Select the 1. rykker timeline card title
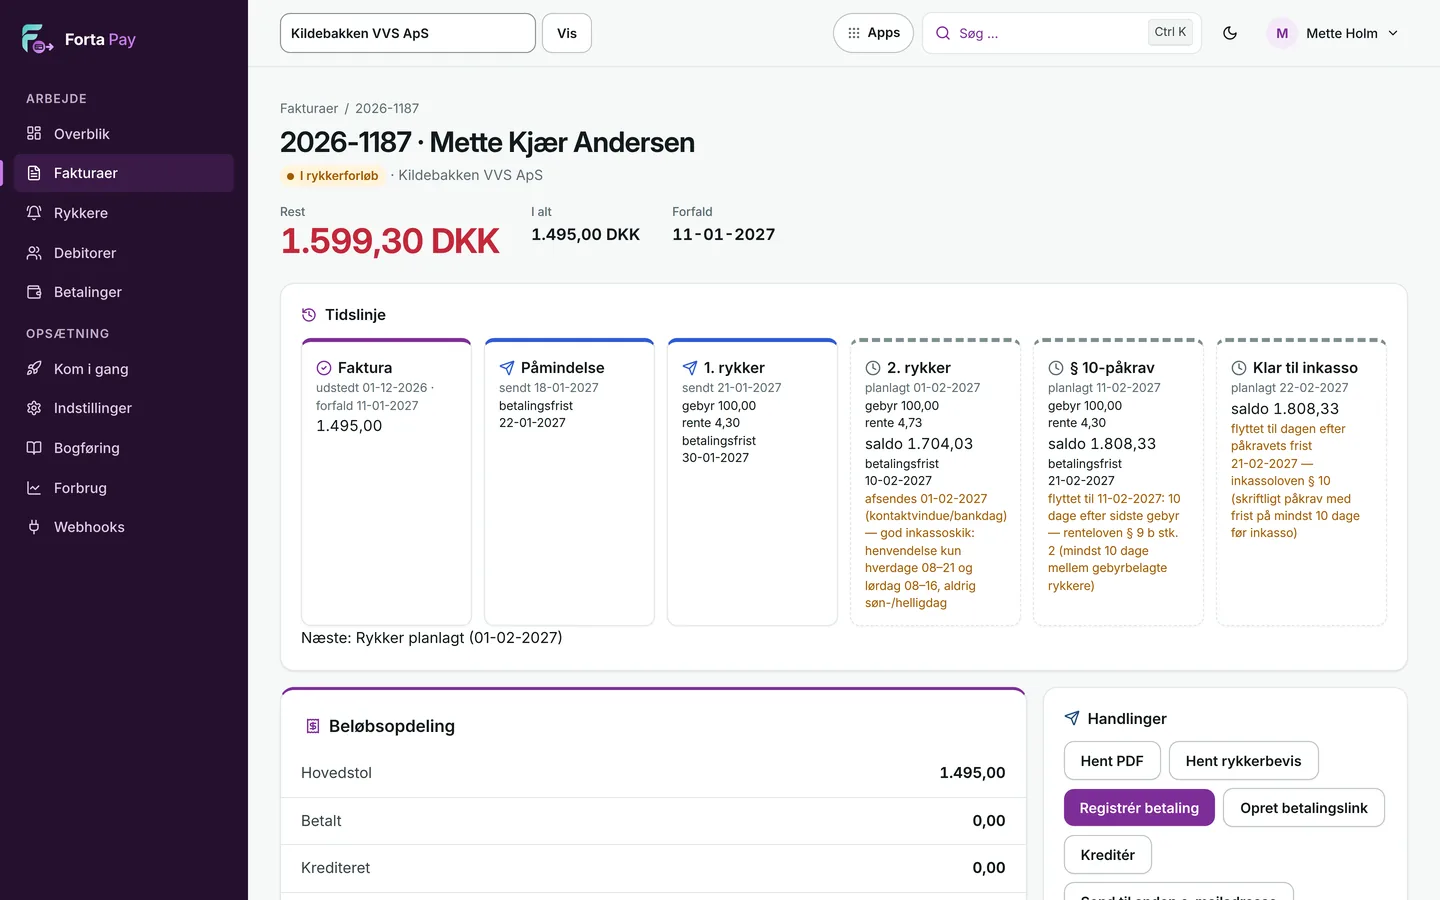Screen dimensions: 1440x900 pos(734,368)
